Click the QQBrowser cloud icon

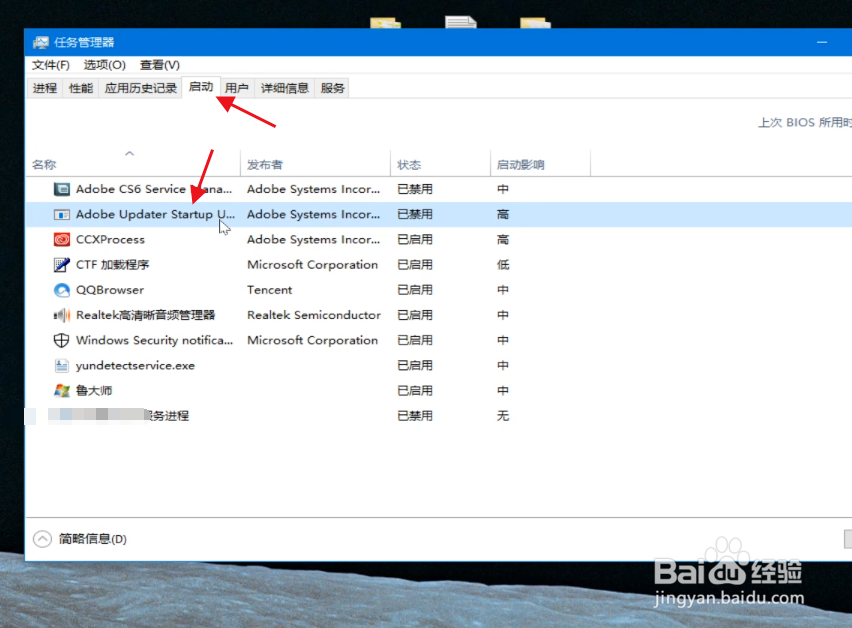(62, 290)
